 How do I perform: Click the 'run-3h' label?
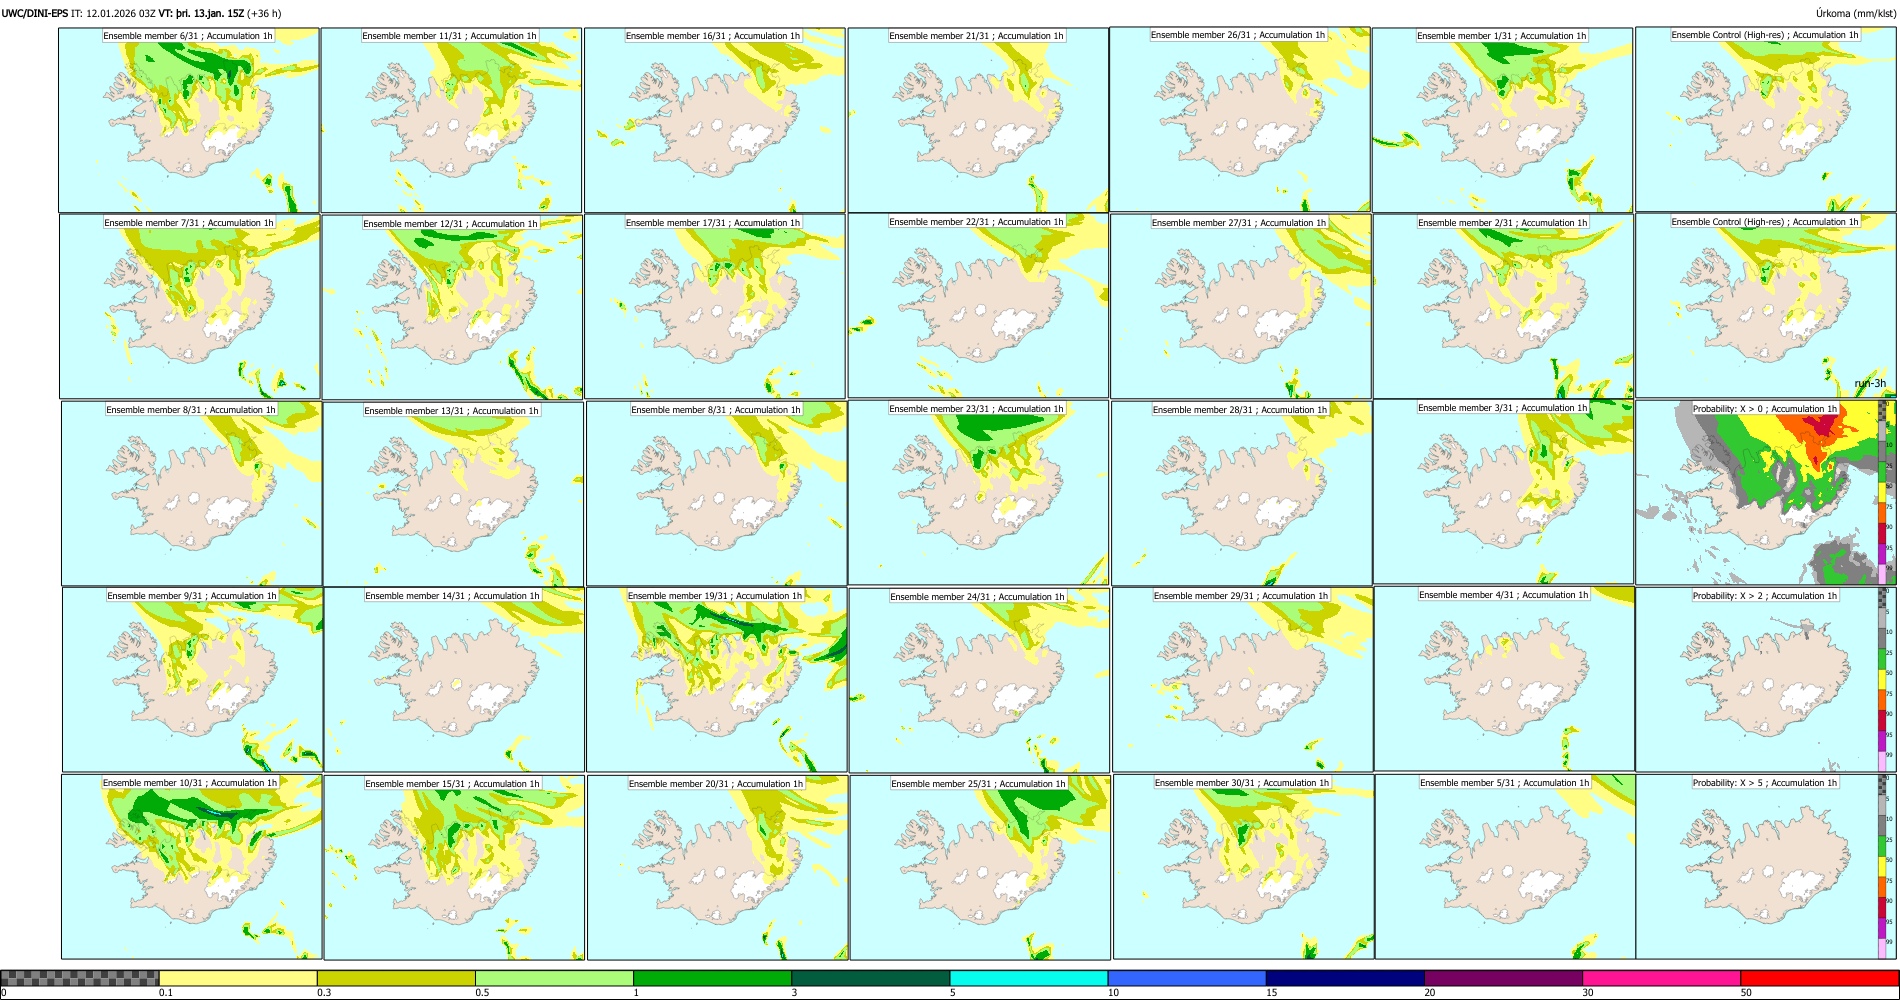[1870, 383]
